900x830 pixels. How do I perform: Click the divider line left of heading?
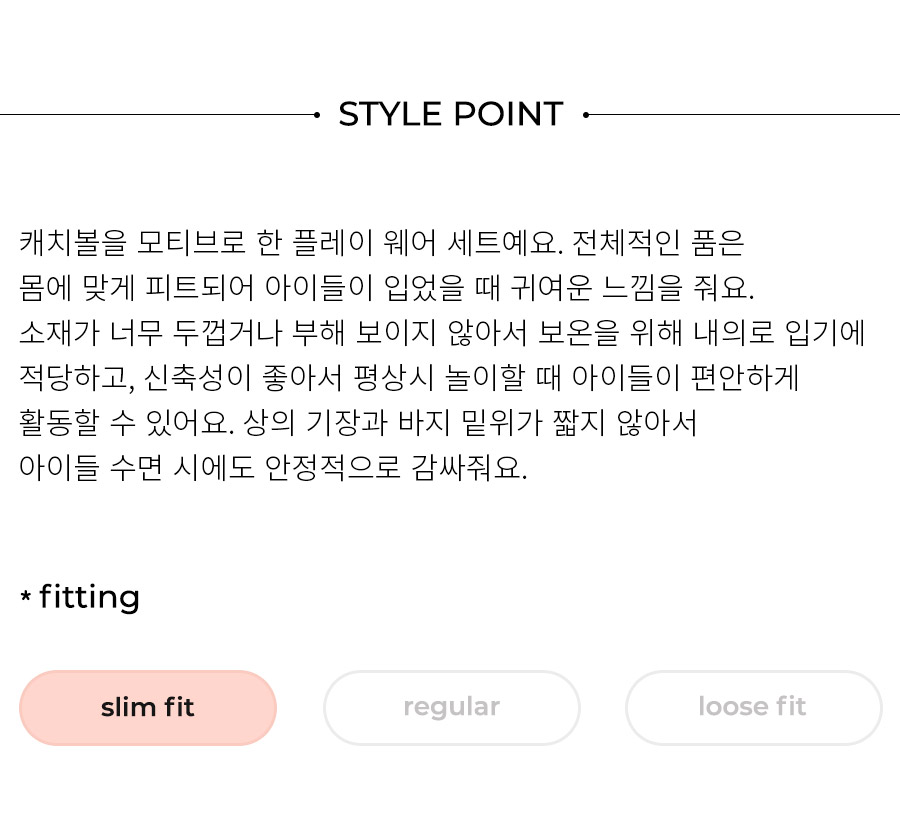[157, 115]
